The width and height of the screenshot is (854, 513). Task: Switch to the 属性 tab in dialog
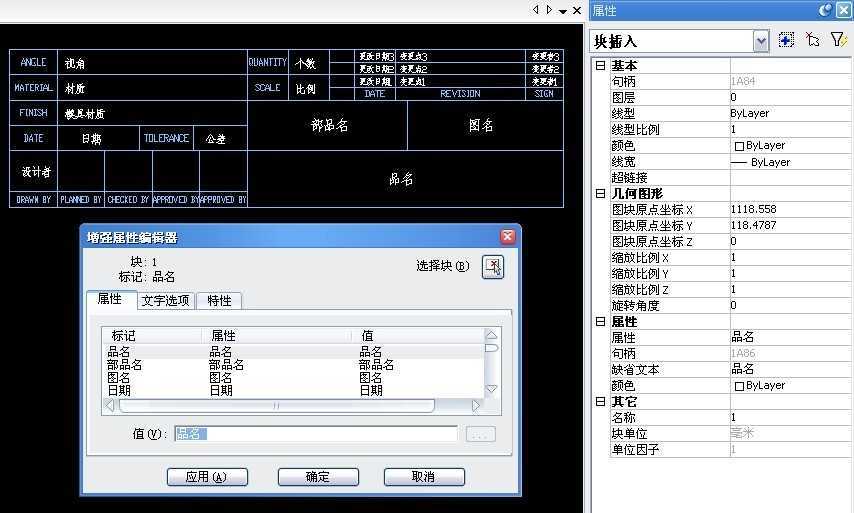[x=111, y=300]
